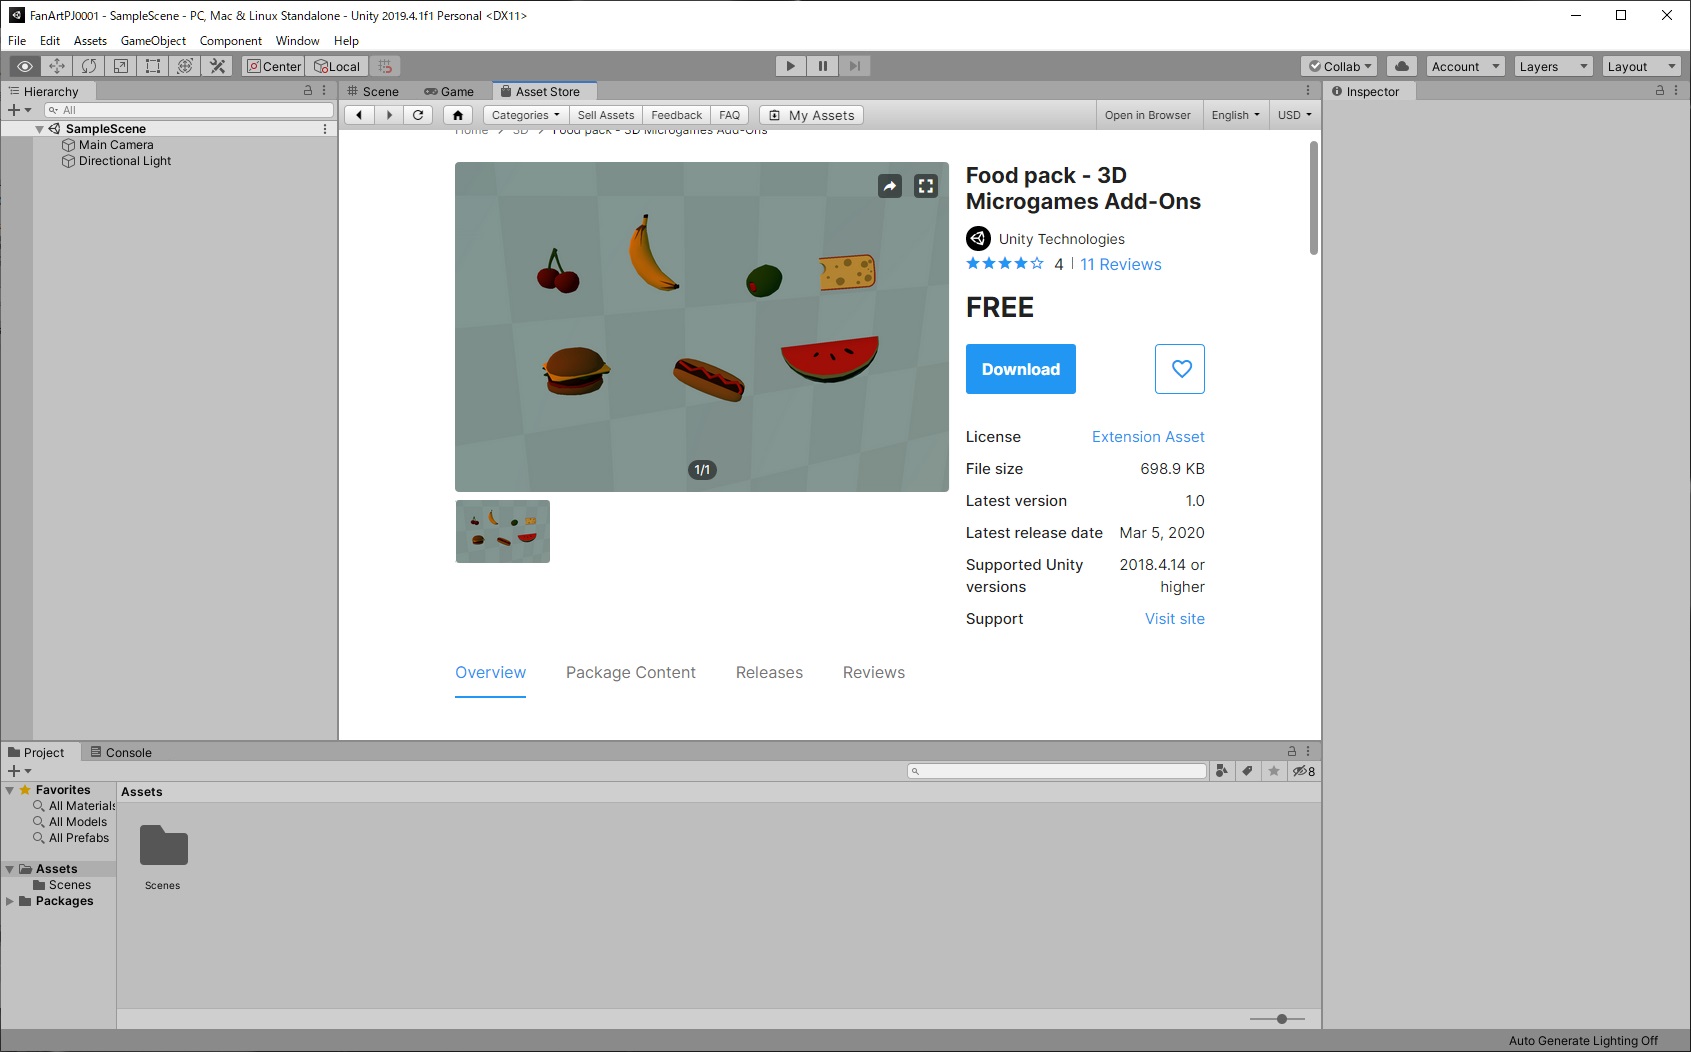The image size is (1691, 1052).
Task: Switch to the Scene tab
Action: point(373,91)
